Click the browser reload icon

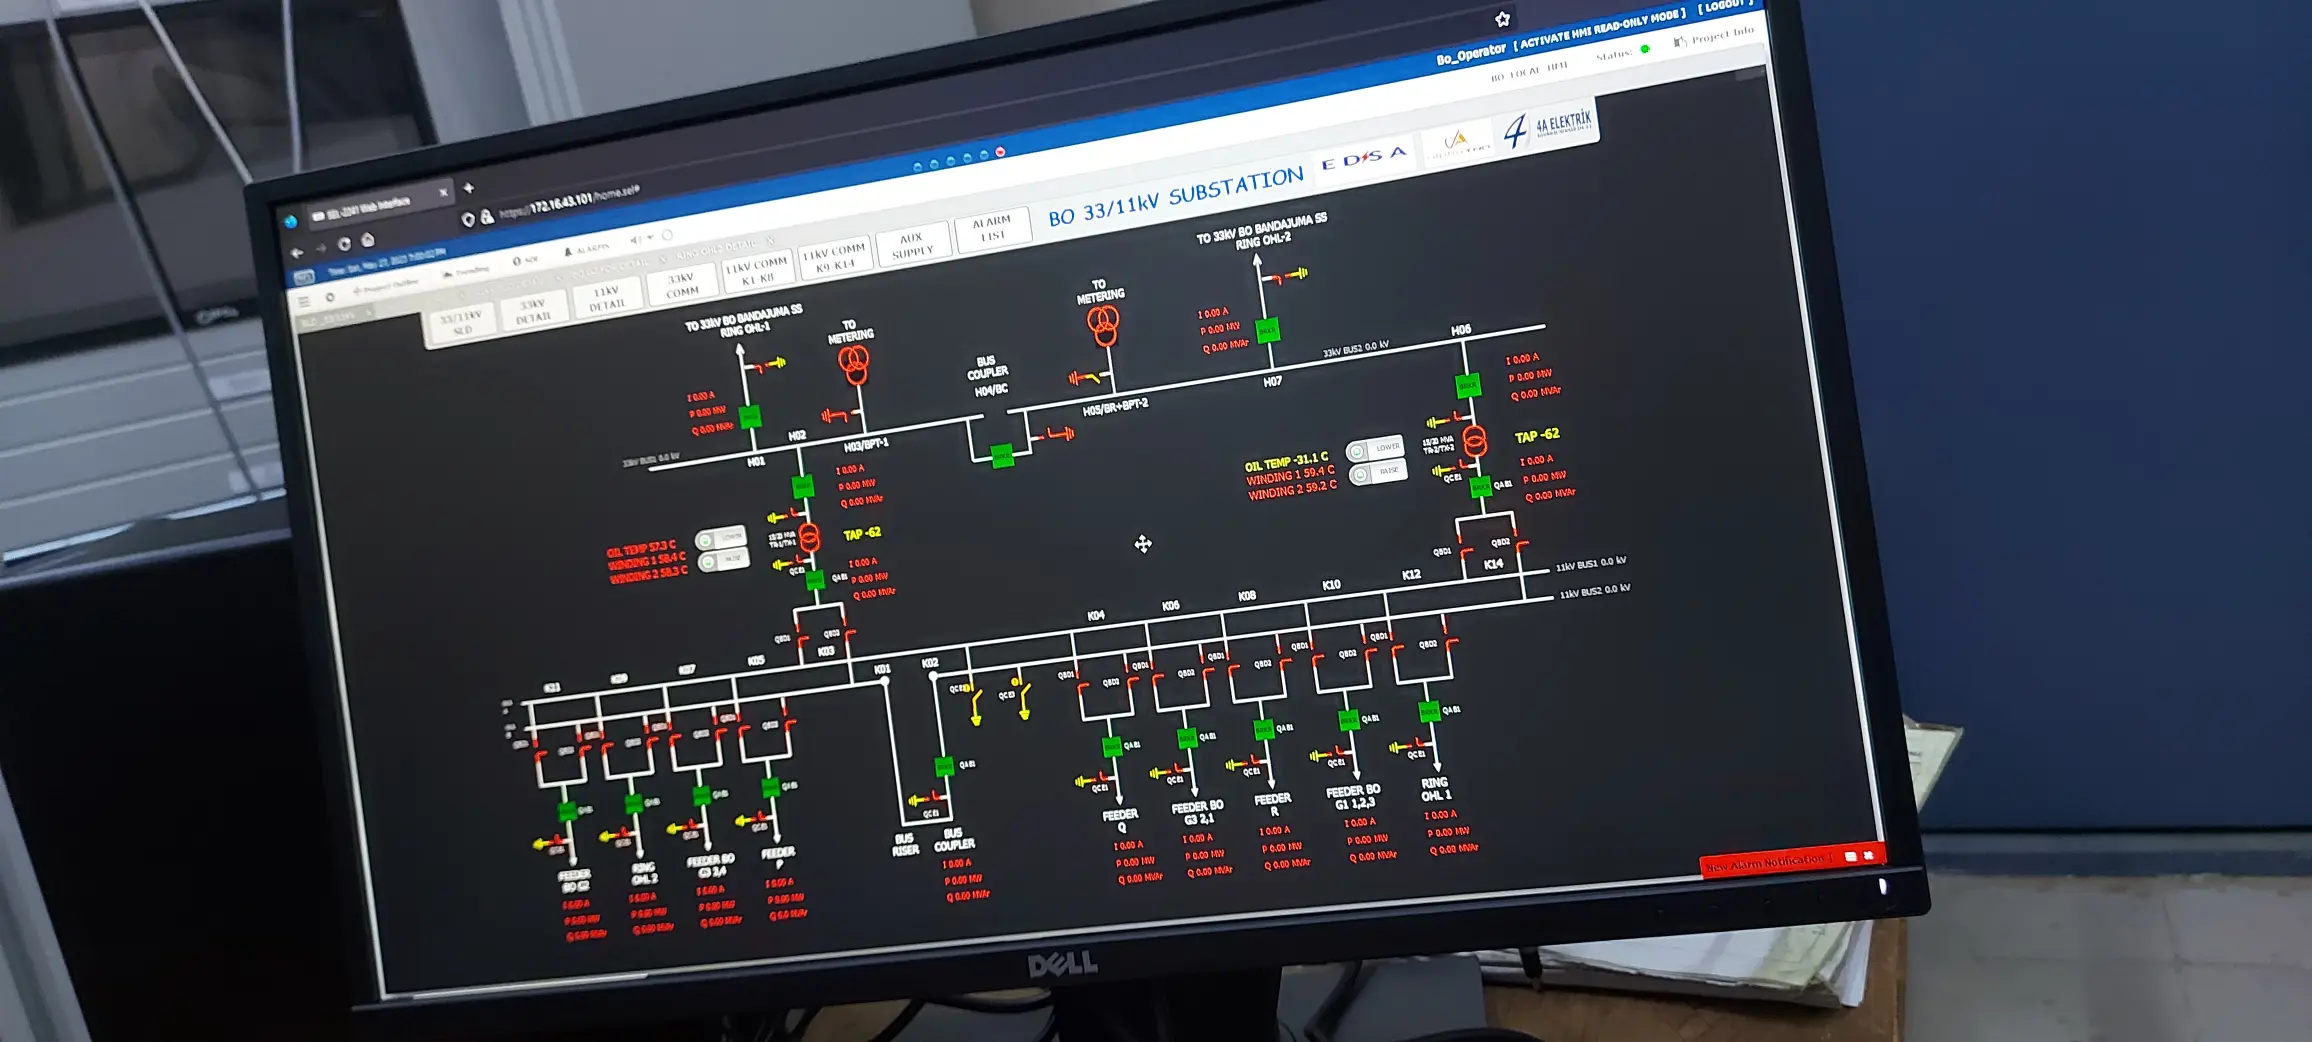(344, 244)
